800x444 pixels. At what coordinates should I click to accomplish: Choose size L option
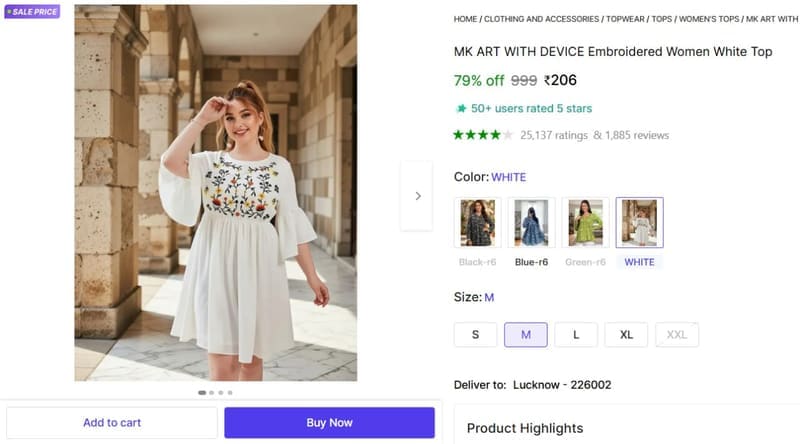click(576, 335)
